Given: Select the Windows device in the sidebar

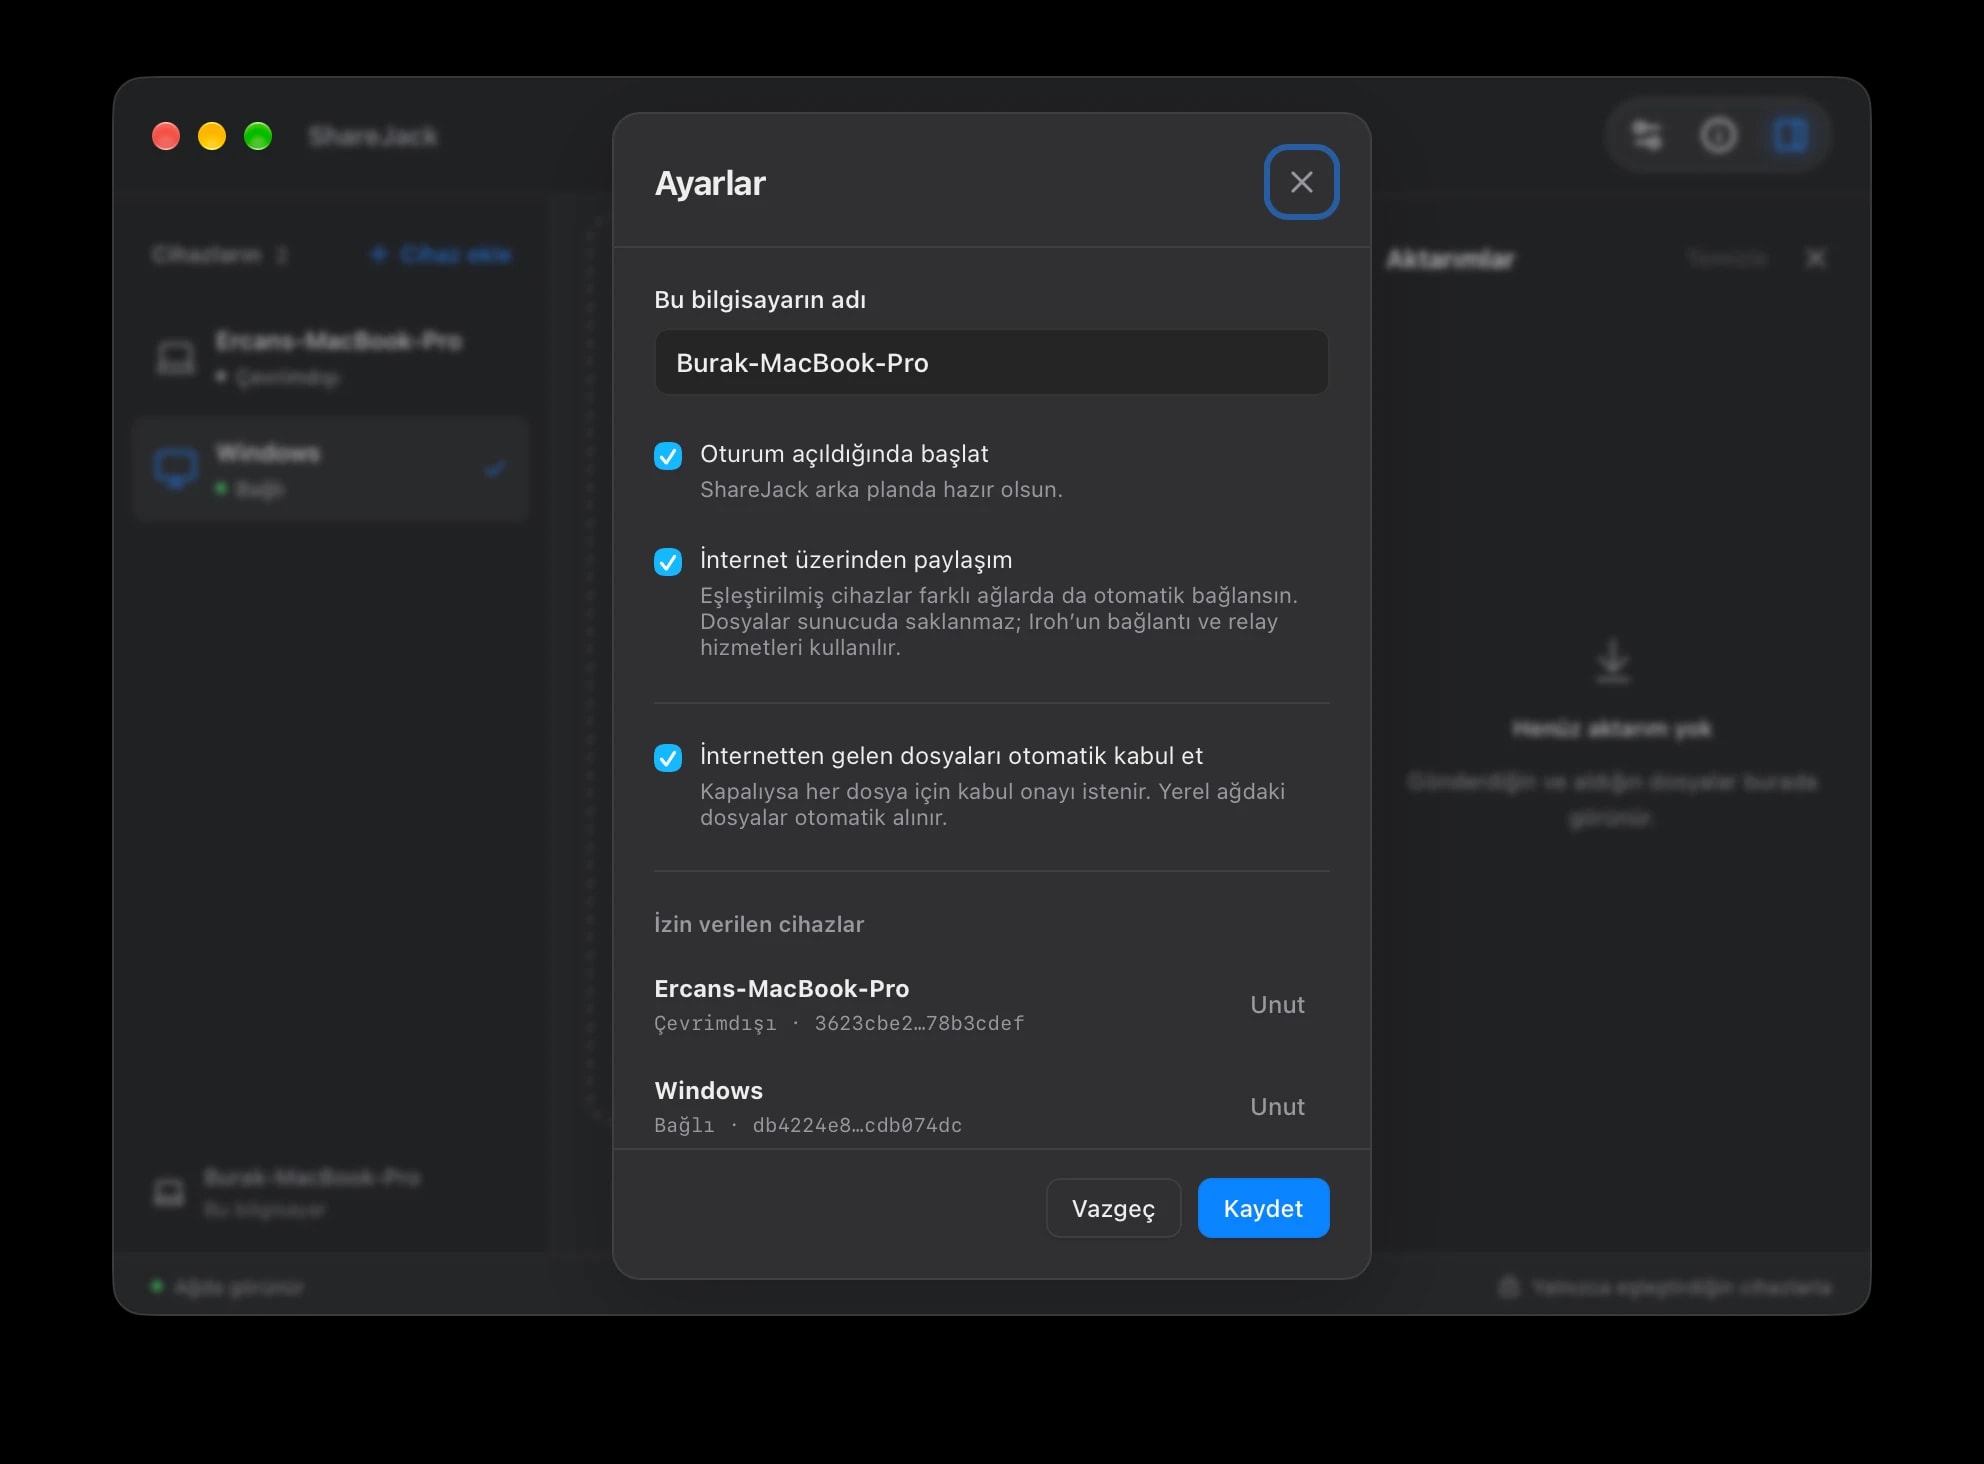Looking at the screenshot, I should coord(331,470).
